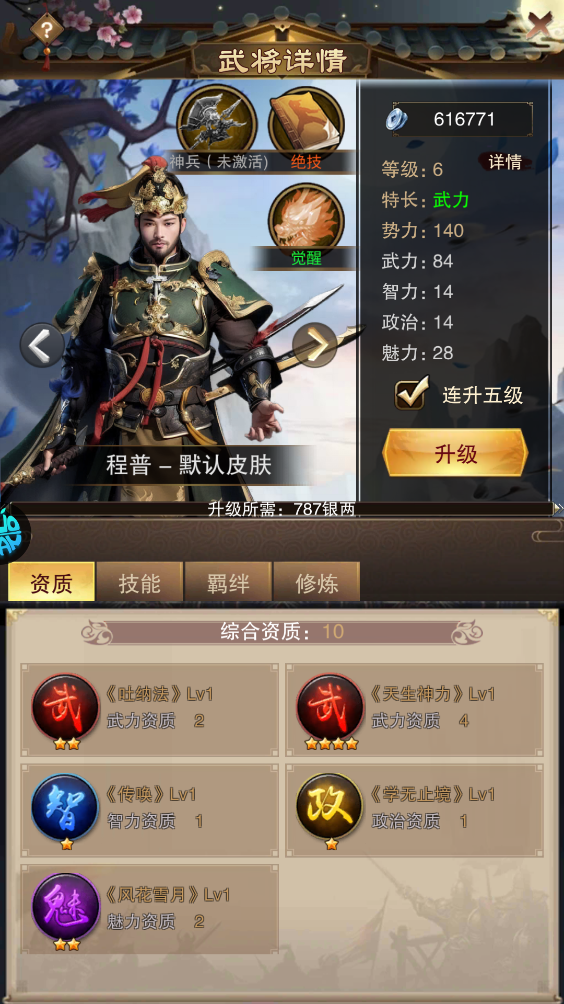Image resolution: width=564 pixels, height=1004 pixels.
Task: Select the 天生神力 four-star 武 icon
Action: click(330, 707)
